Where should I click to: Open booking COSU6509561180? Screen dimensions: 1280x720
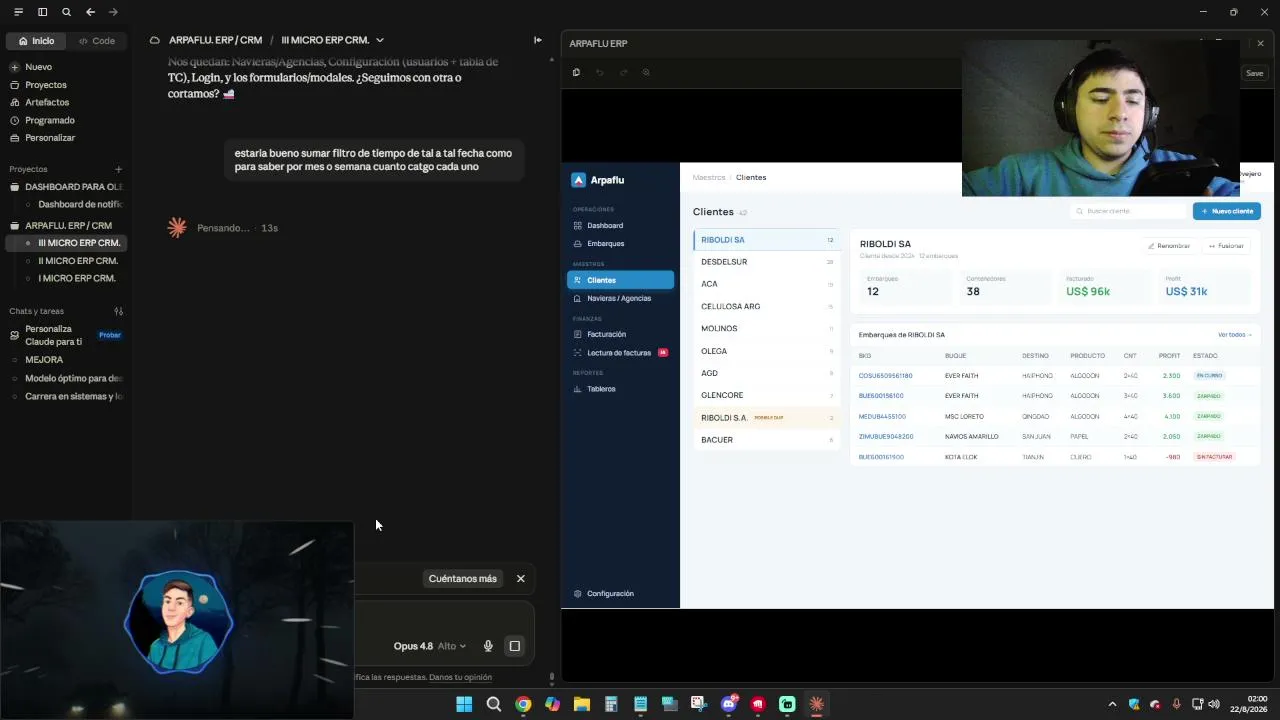click(885, 376)
